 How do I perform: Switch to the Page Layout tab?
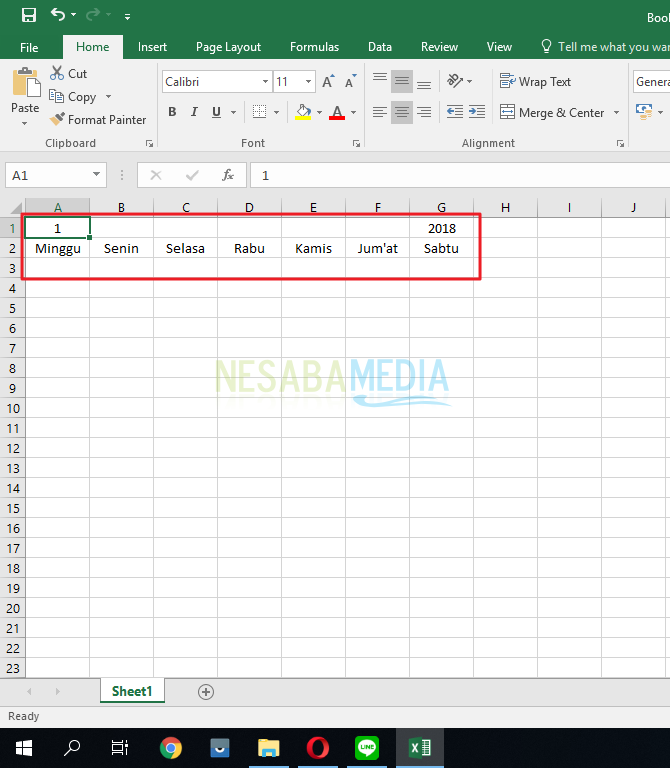point(228,47)
